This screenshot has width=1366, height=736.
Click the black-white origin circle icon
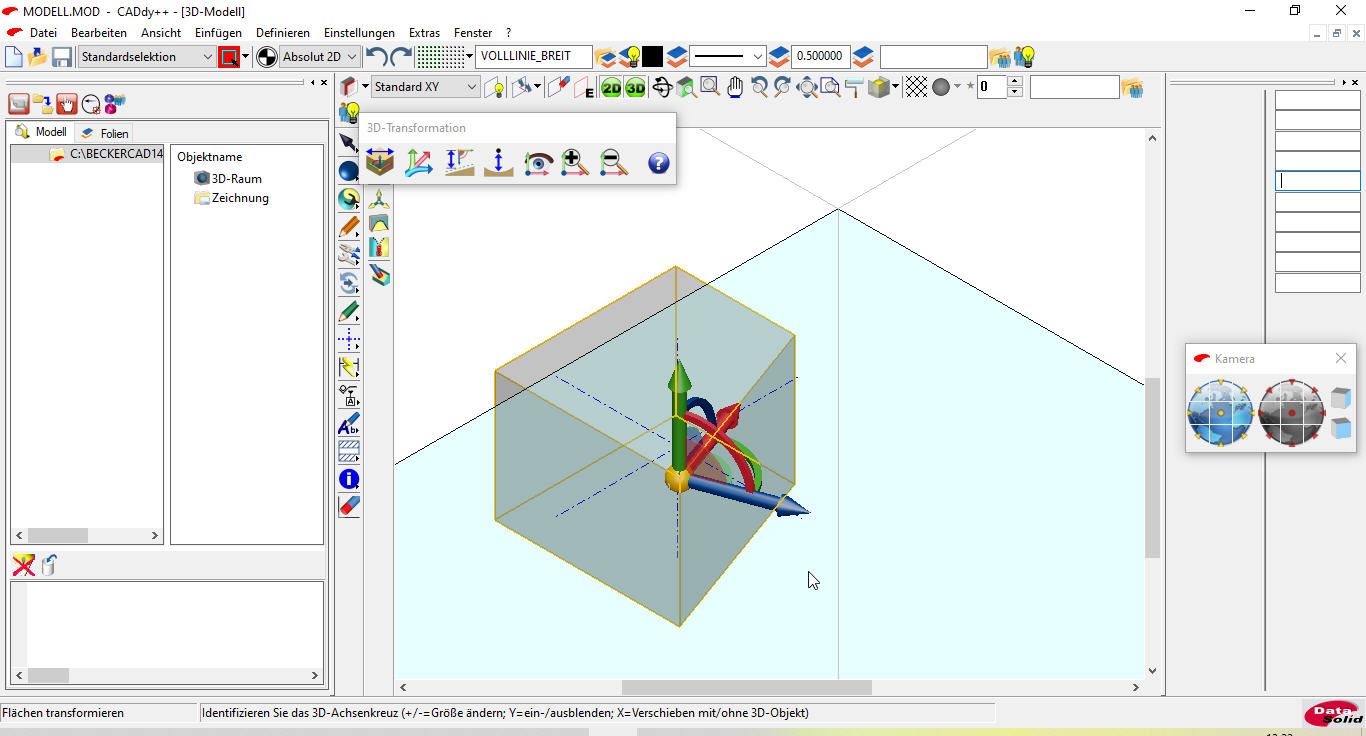(267, 57)
